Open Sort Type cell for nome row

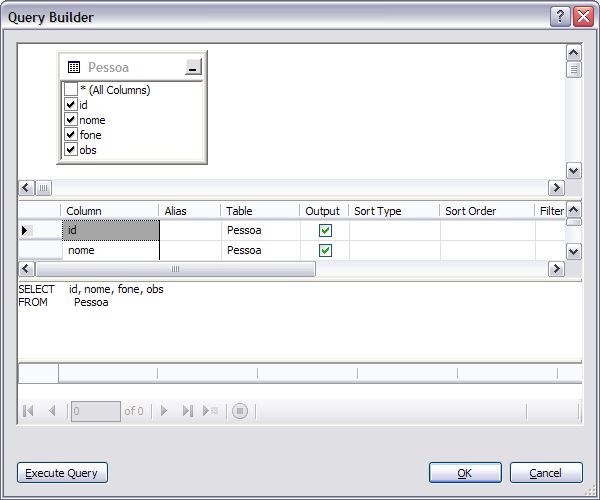coord(395,251)
